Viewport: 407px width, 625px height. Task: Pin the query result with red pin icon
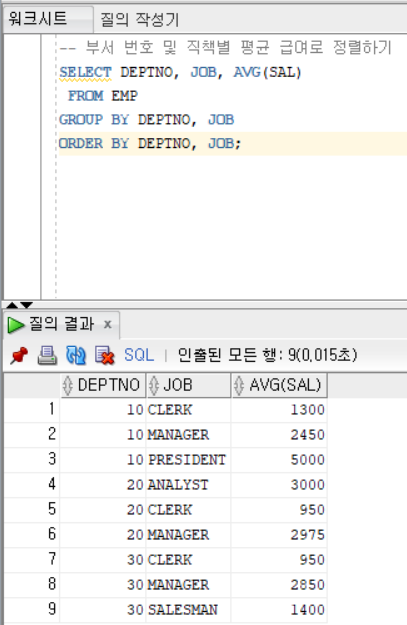point(19,355)
